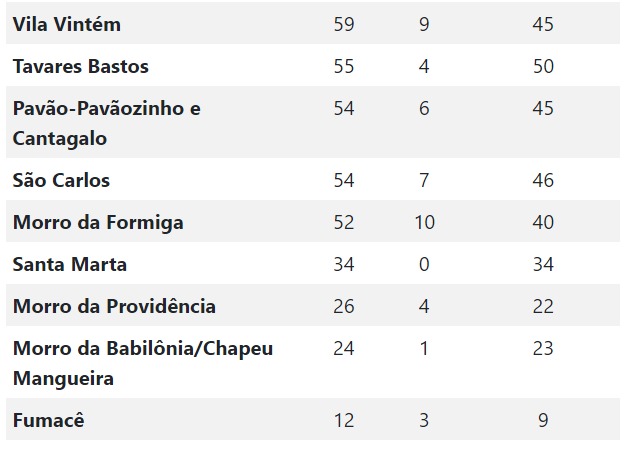Click Morro da Babilônia/Chapeu Mangueira label

[143, 364]
